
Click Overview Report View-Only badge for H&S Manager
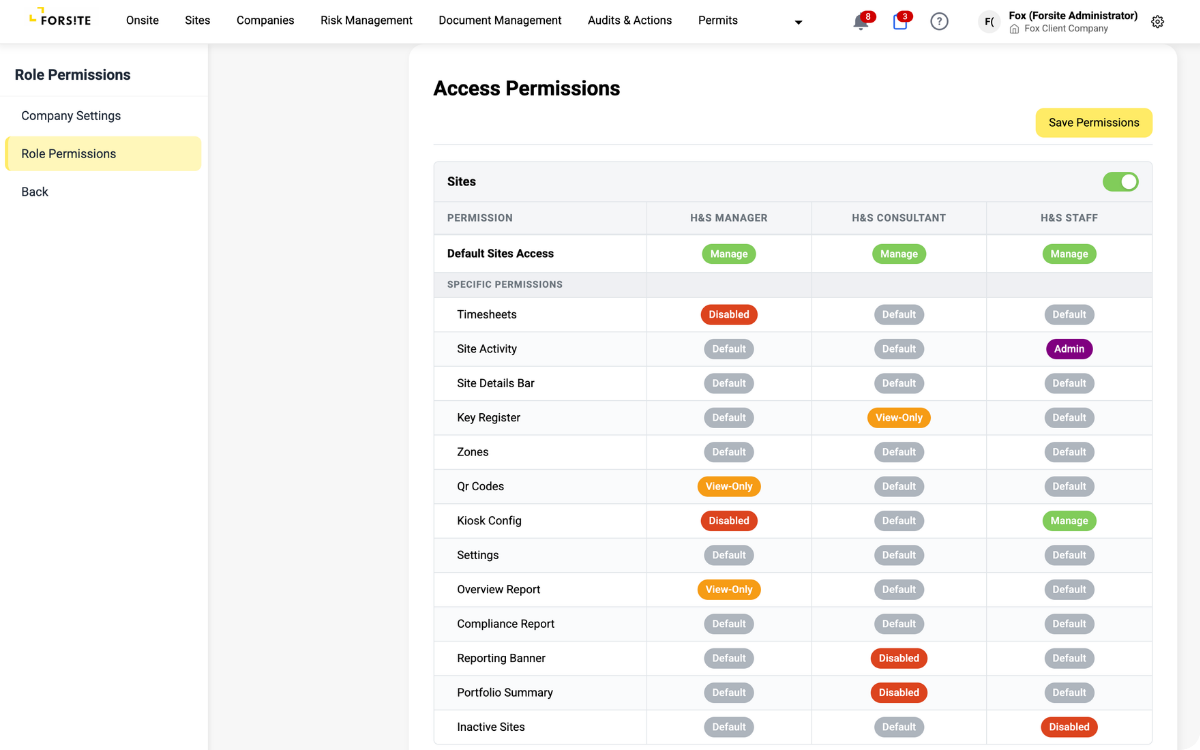[729, 590]
